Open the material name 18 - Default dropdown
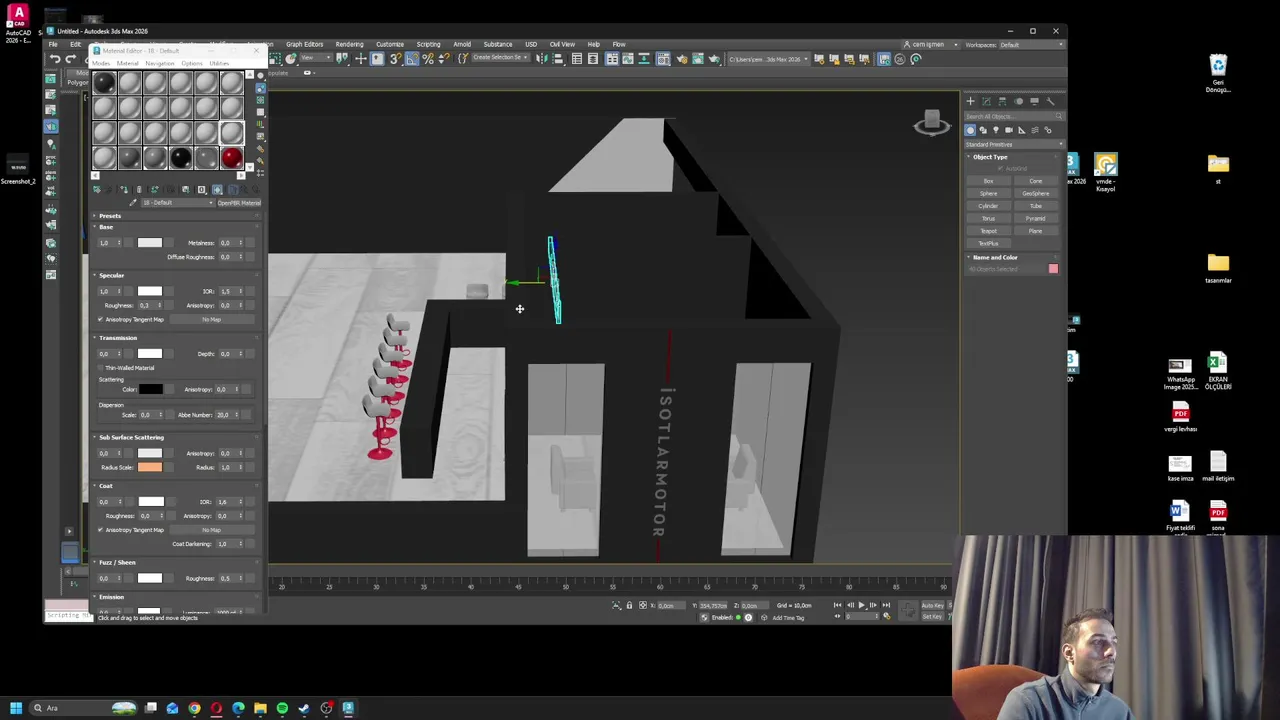This screenshot has width=1280, height=720. coord(177,203)
